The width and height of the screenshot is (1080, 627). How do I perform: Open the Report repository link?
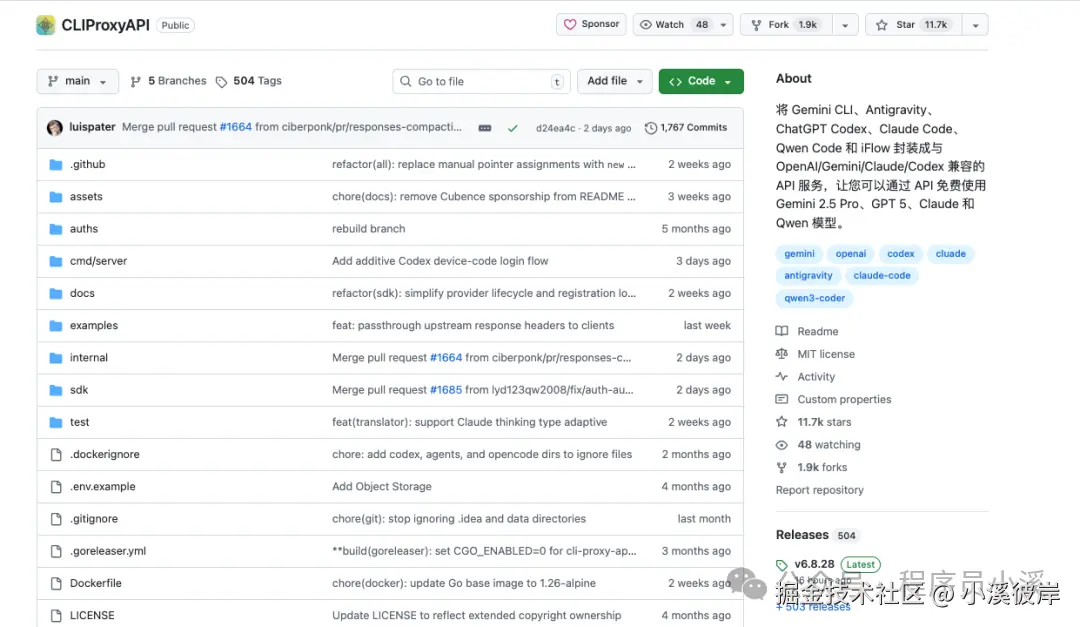(819, 491)
